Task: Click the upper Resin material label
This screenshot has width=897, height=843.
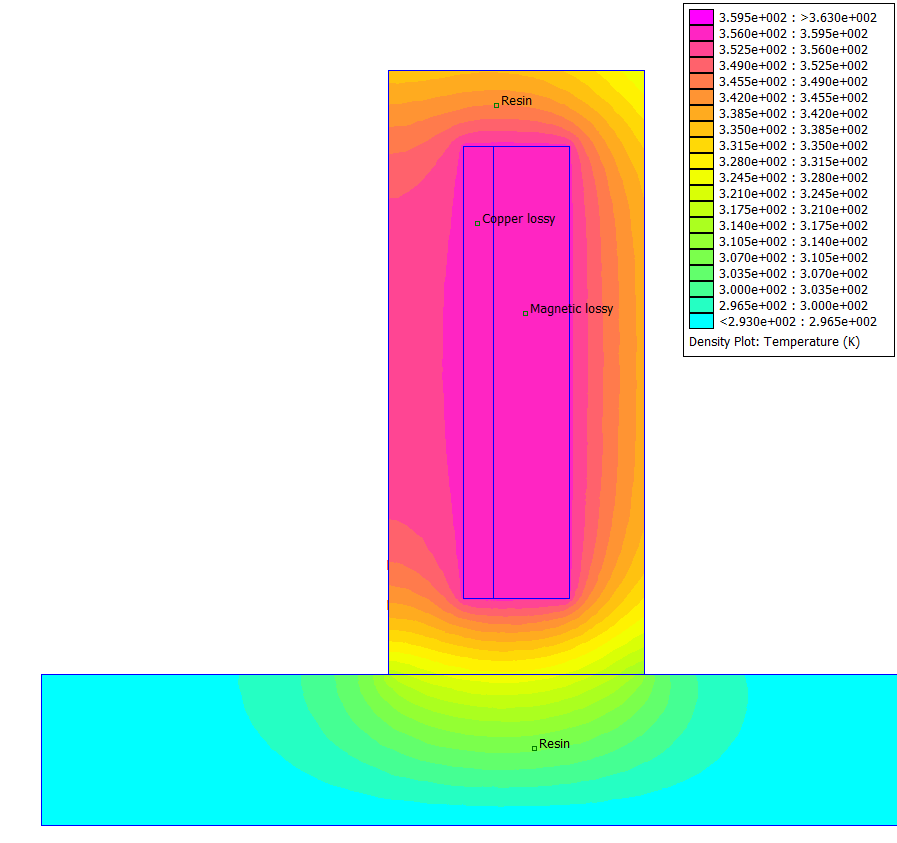Action: point(517,100)
